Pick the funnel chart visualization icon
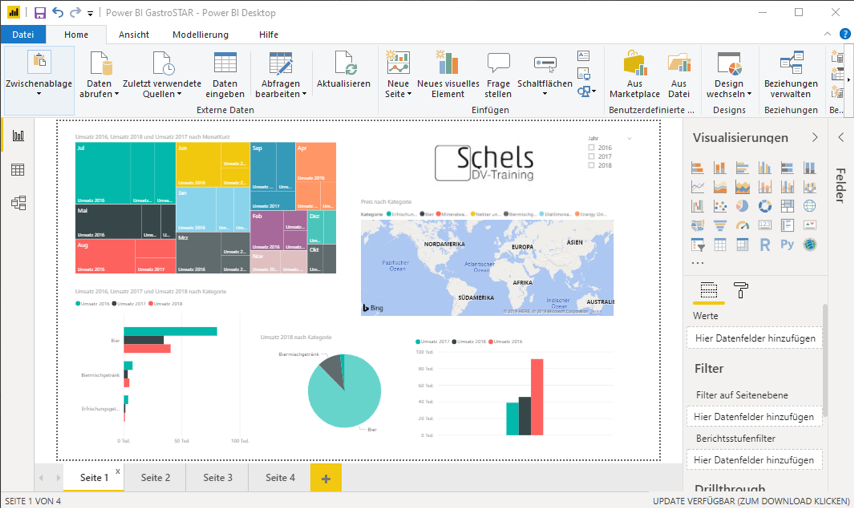The width and height of the screenshot is (854, 508). pos(721,225)
